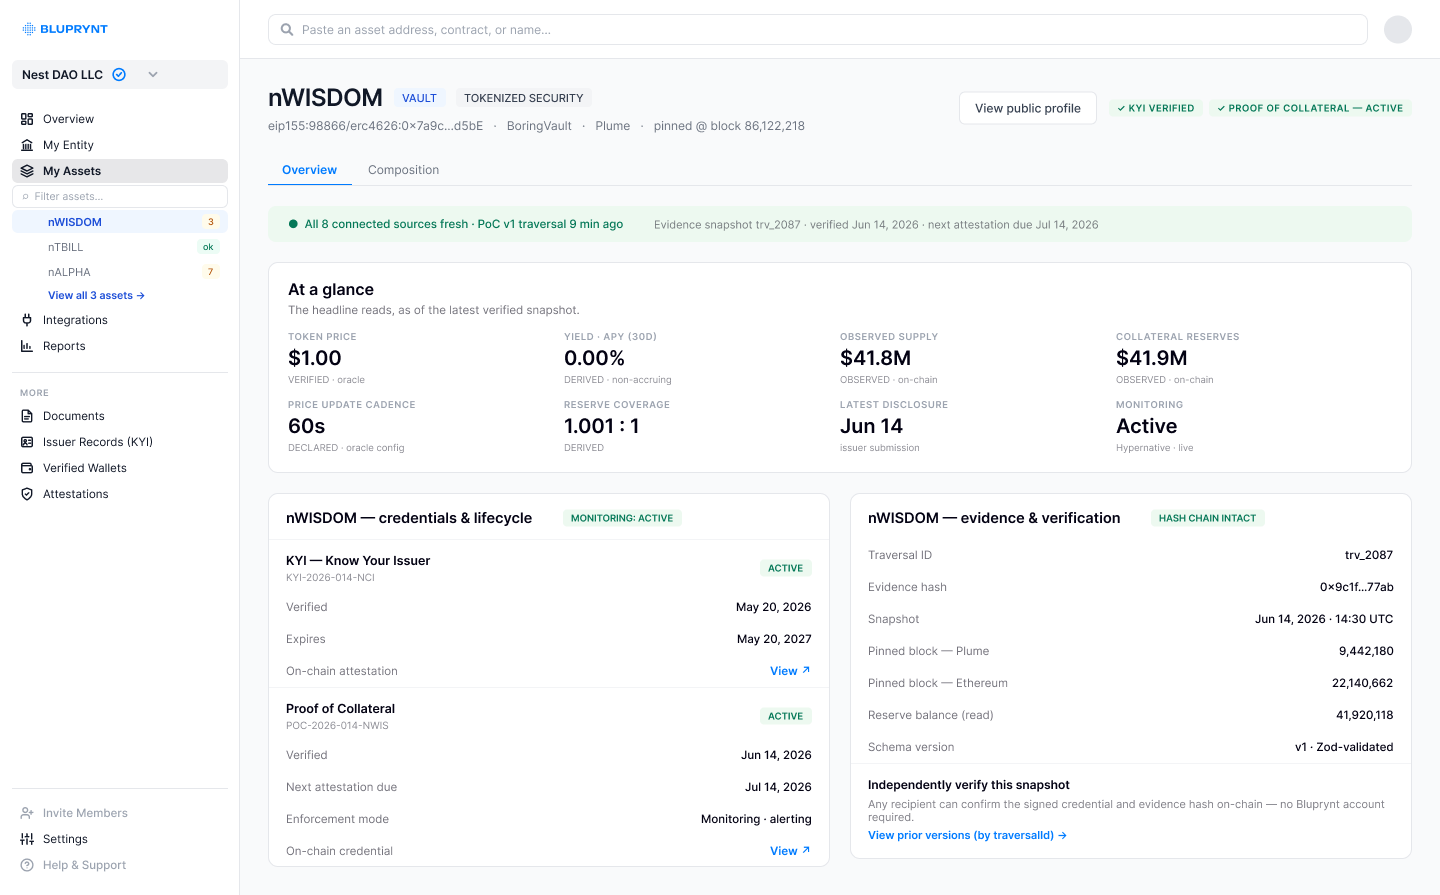This screenshot has height=895, width=1440.
Task: Focus the Filter assets input
Action: 120,196
